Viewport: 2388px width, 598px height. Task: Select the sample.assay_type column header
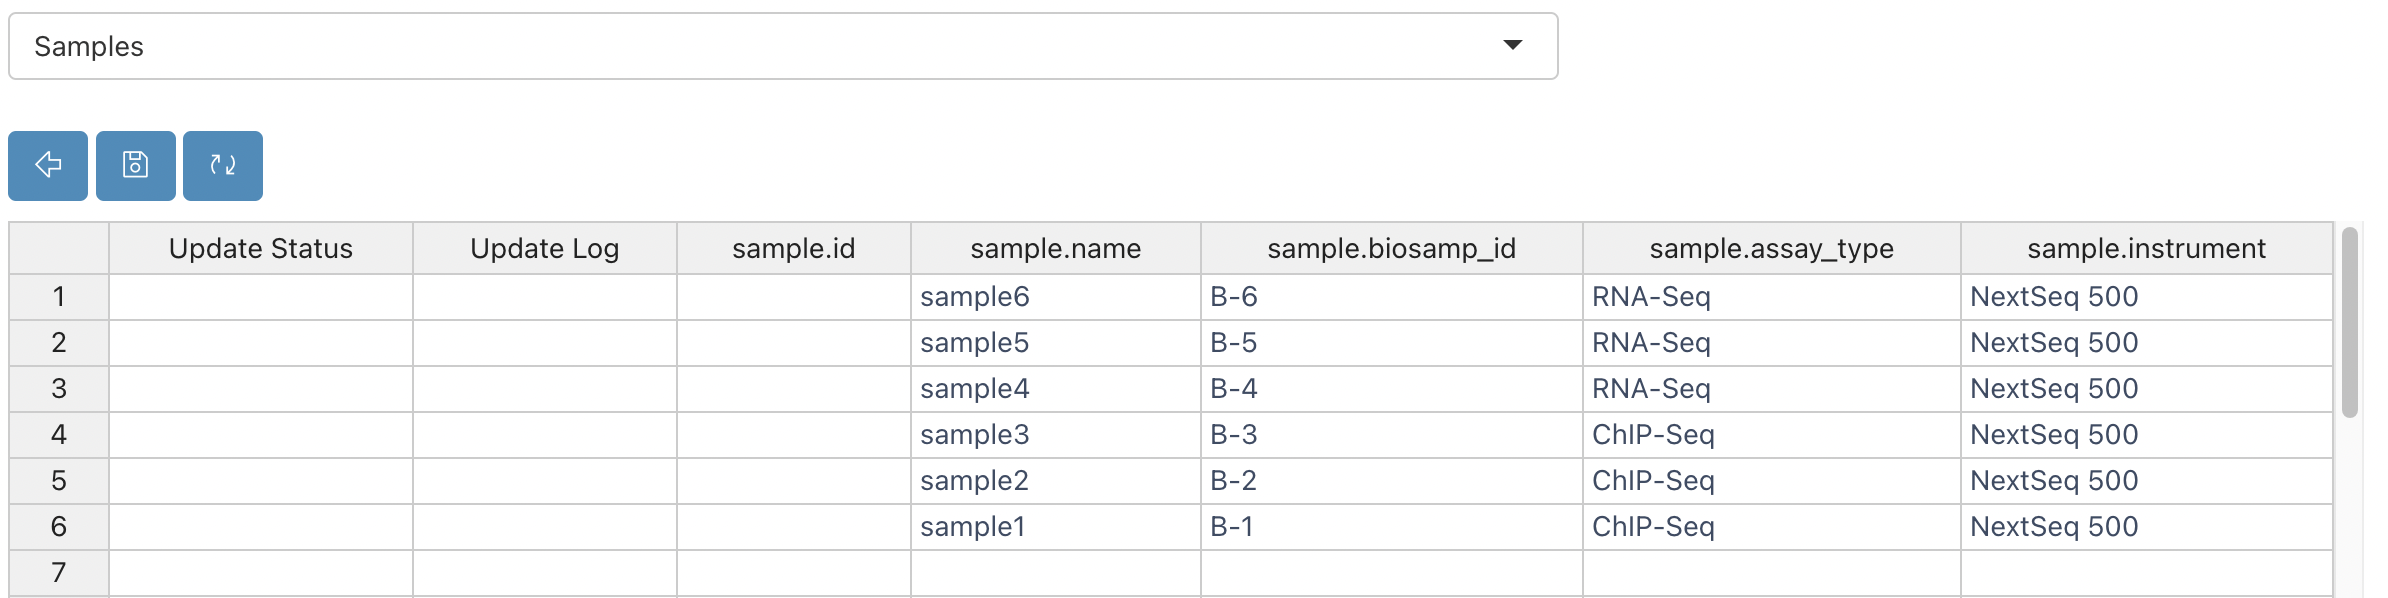1772,248
